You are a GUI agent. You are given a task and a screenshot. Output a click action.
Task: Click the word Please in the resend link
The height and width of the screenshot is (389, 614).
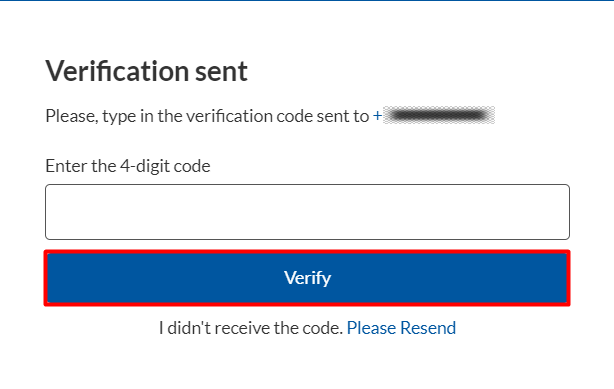point(372,328)
